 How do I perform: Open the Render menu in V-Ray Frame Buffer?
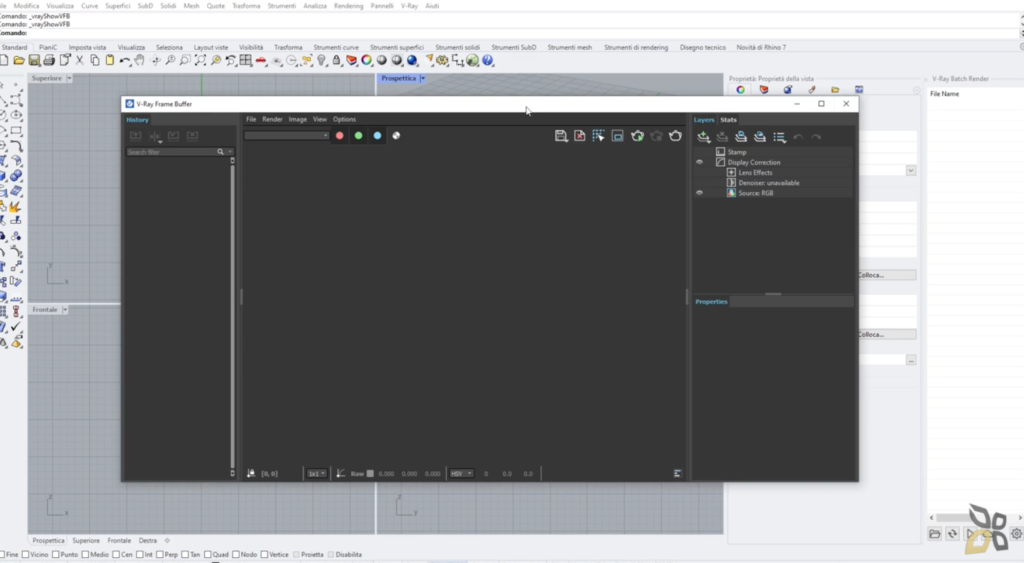pyautogui.click(x=272, y=120)
